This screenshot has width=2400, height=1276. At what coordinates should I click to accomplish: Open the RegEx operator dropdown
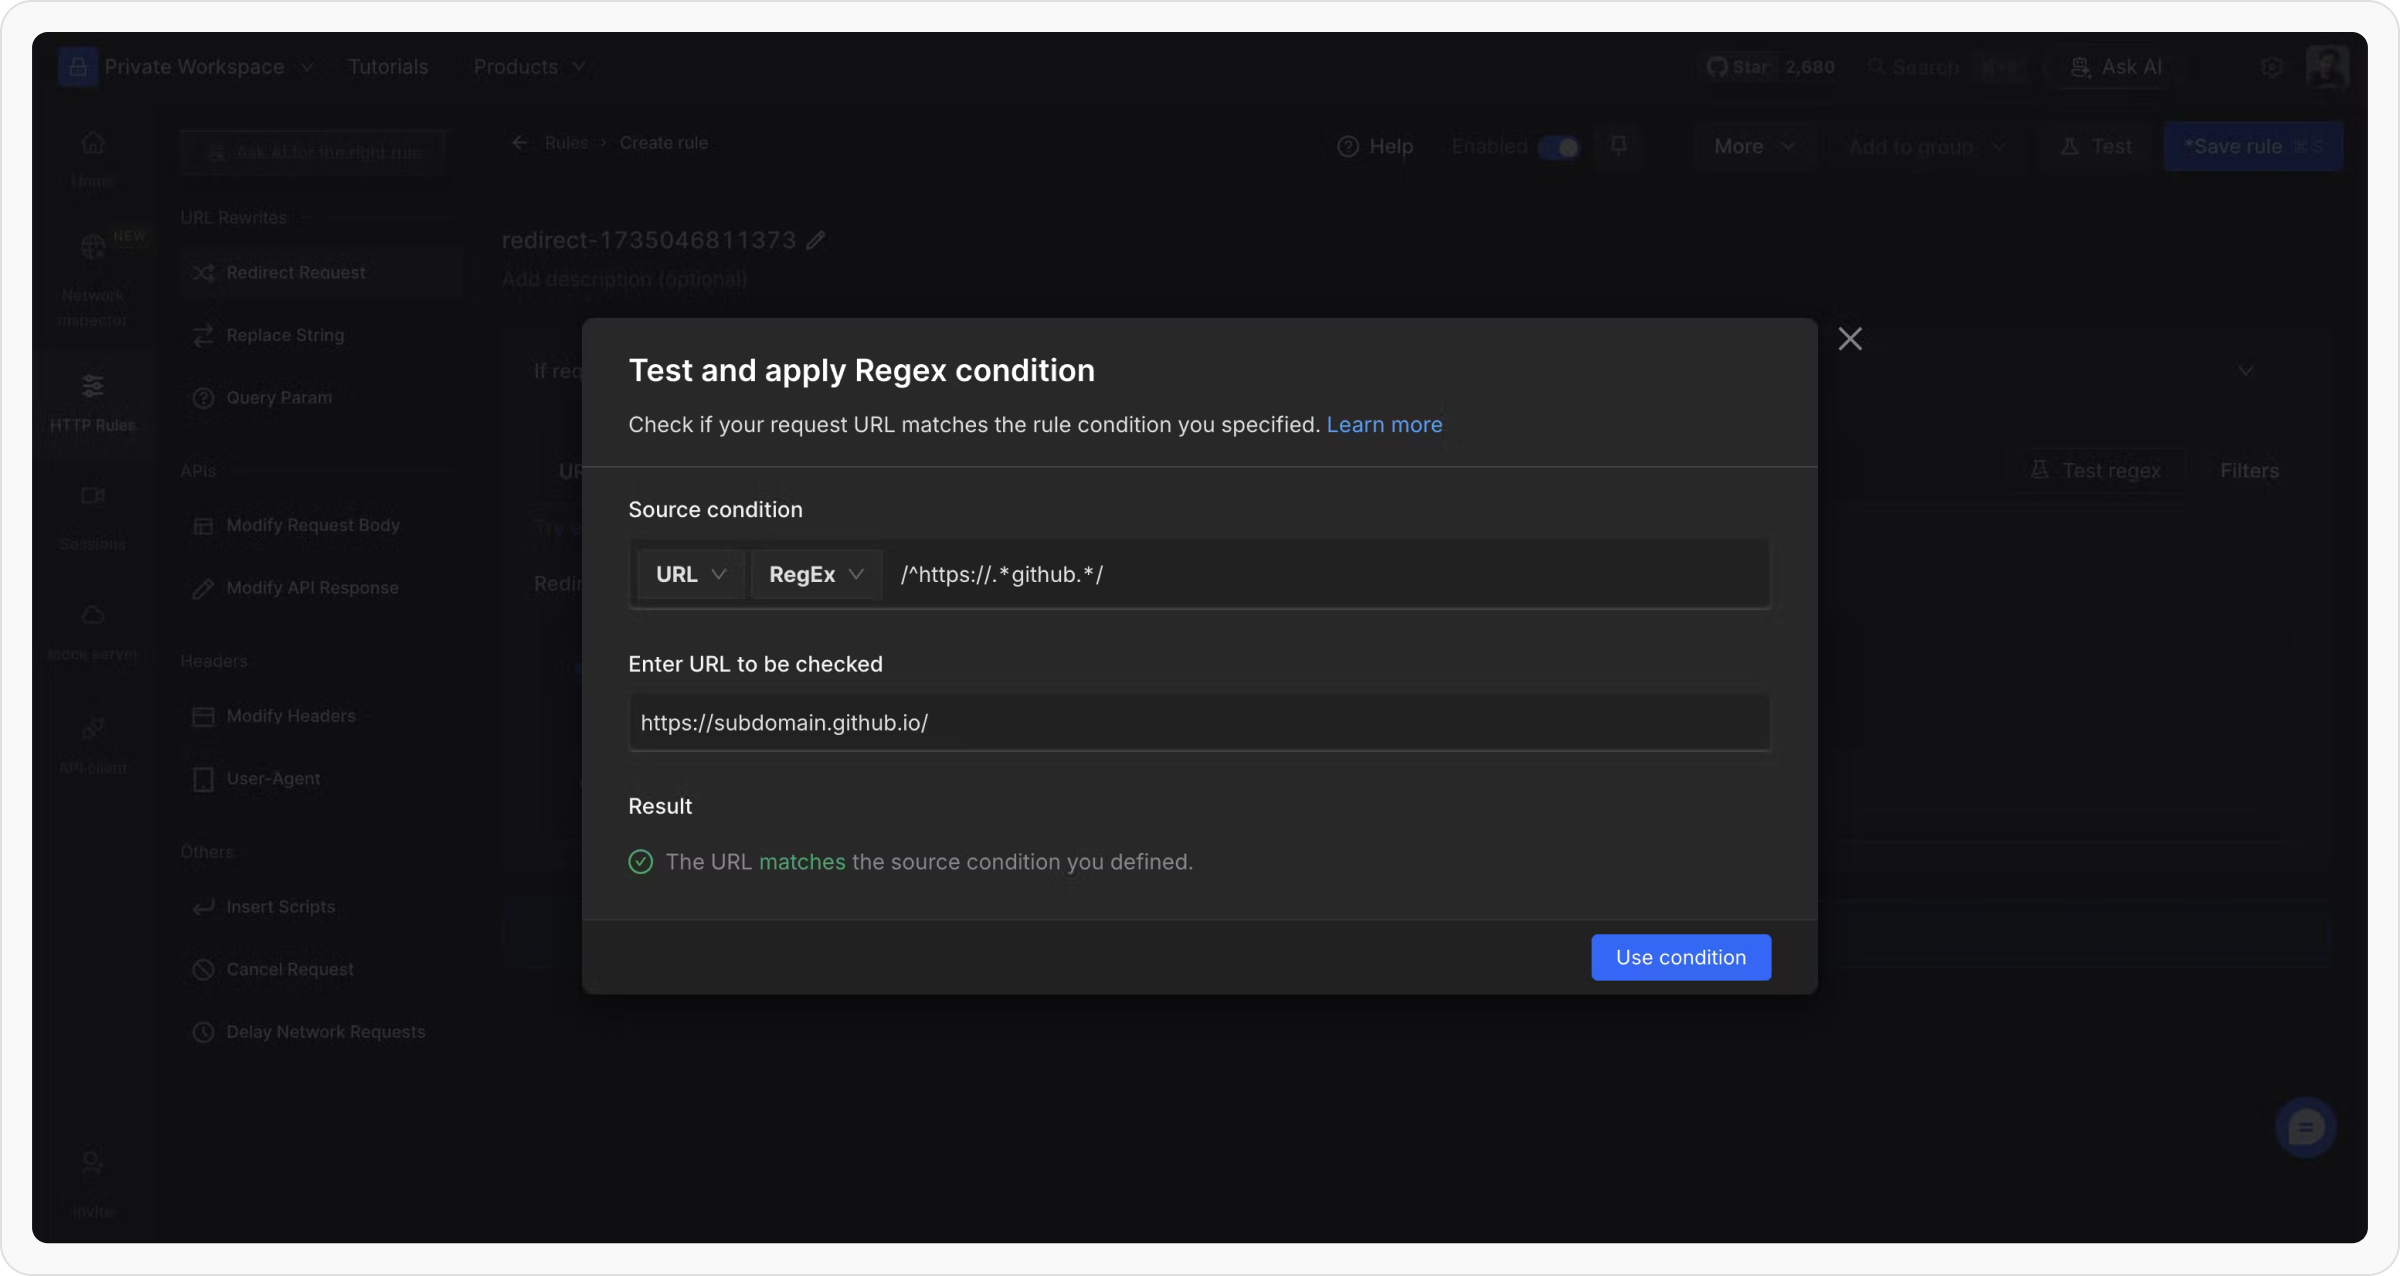(815, 574)
